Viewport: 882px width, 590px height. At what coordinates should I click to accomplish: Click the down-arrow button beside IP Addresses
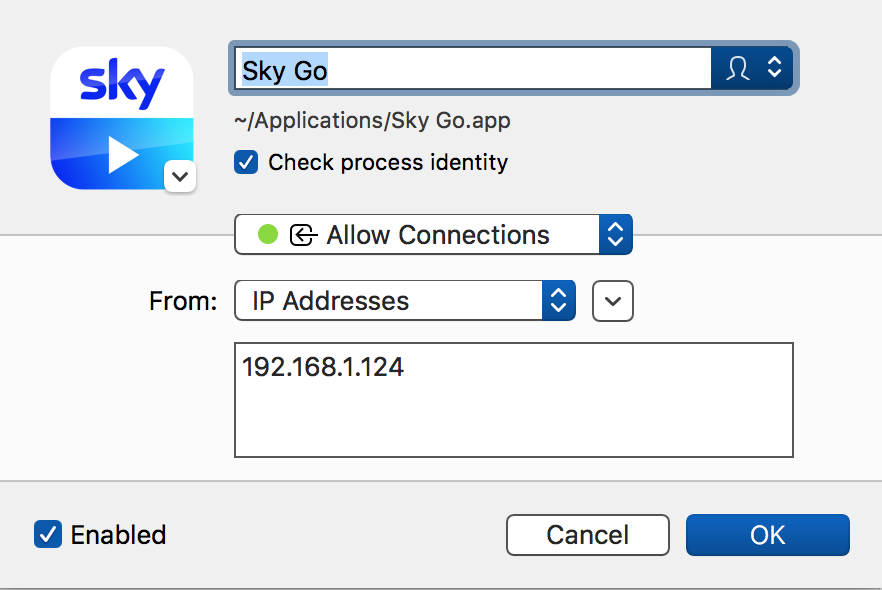(x=612, y=301)
